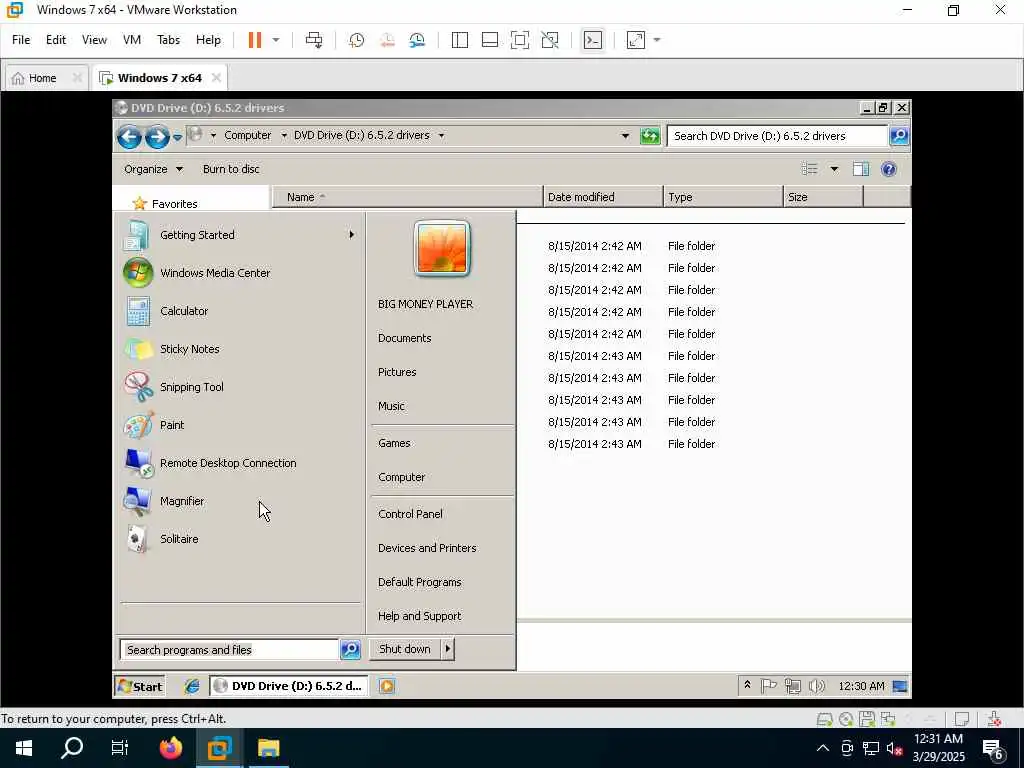Viewport: 1024px width, 768px height.
Task: Pause the virtual machine from the VMware toolbar
Action: point(255,40)
